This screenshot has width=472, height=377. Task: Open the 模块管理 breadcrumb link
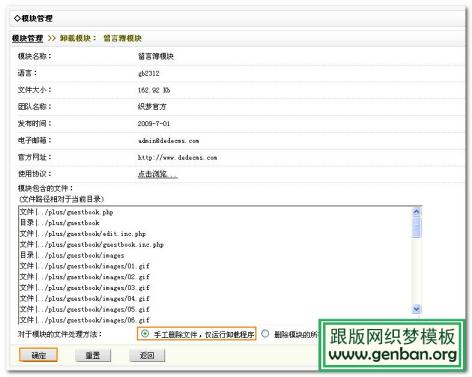27,38
